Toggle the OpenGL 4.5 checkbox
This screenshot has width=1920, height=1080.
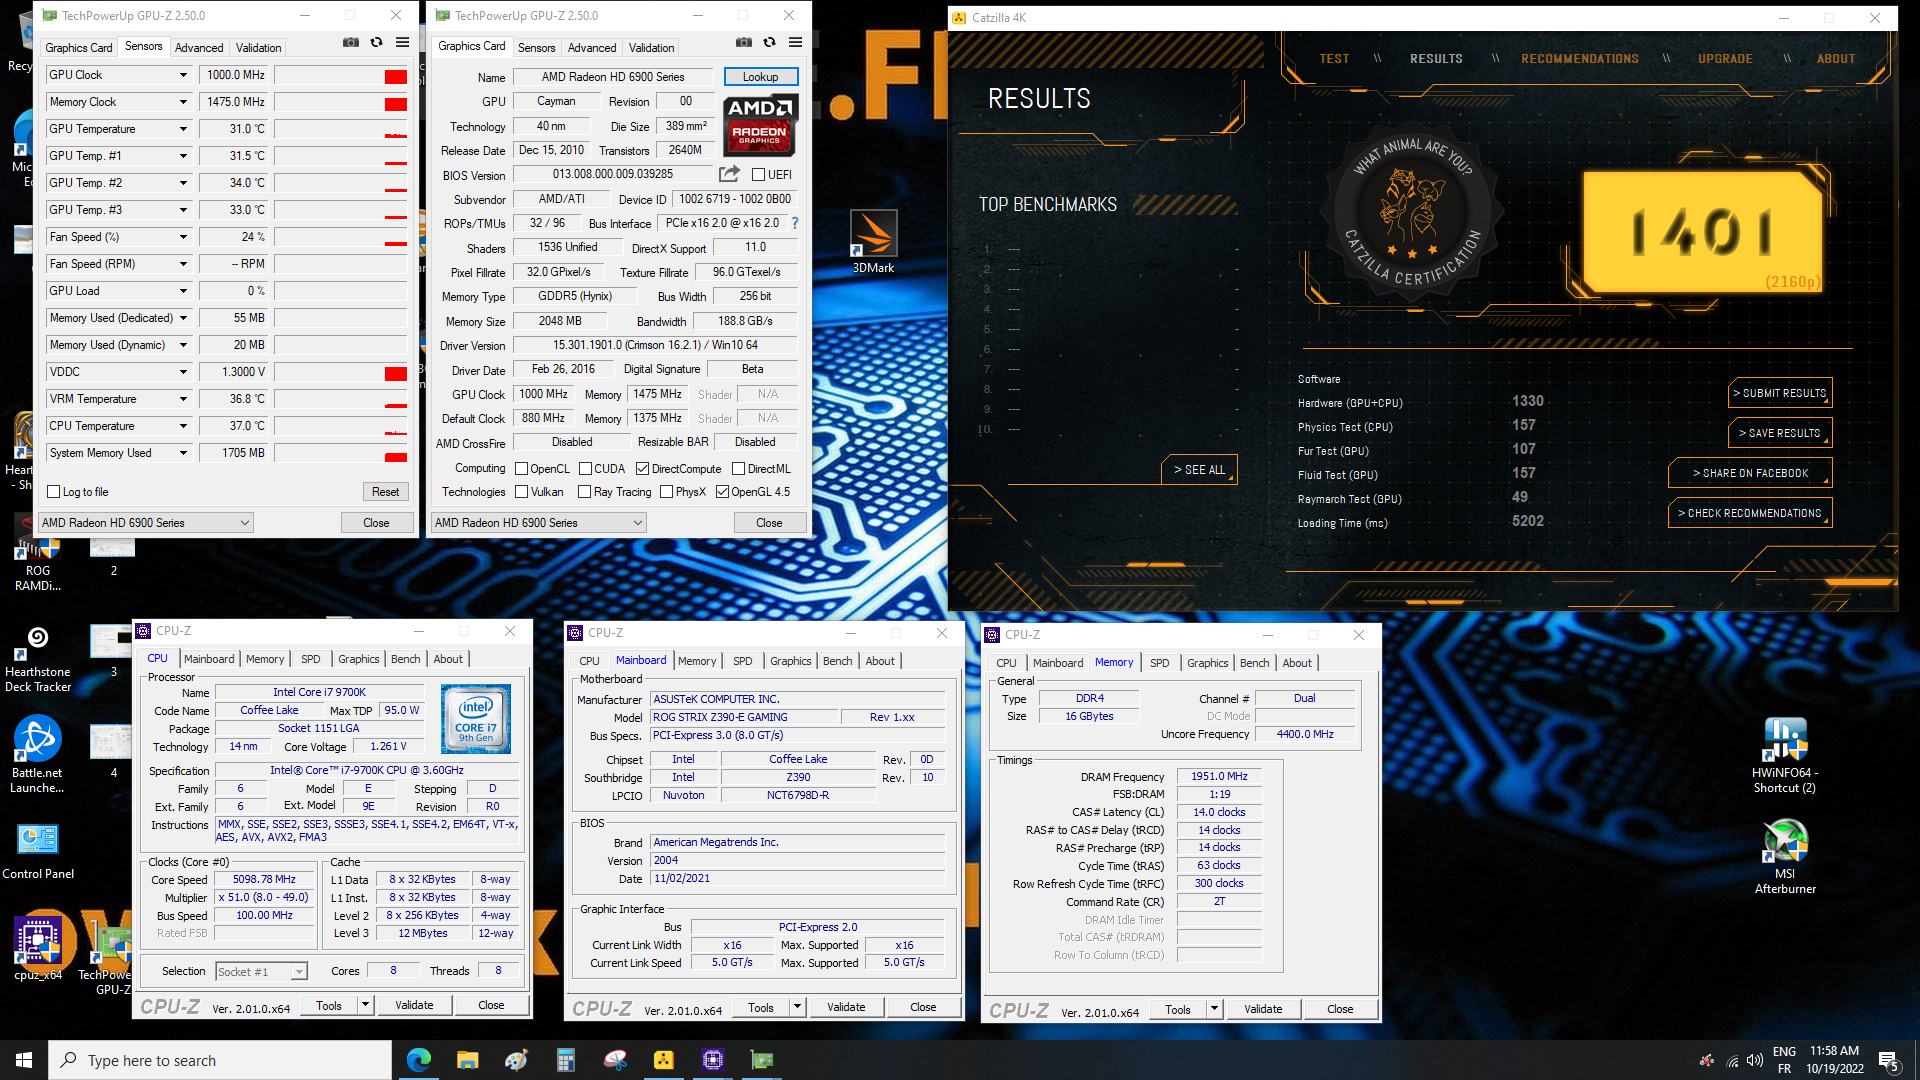[x=722, y=492]
